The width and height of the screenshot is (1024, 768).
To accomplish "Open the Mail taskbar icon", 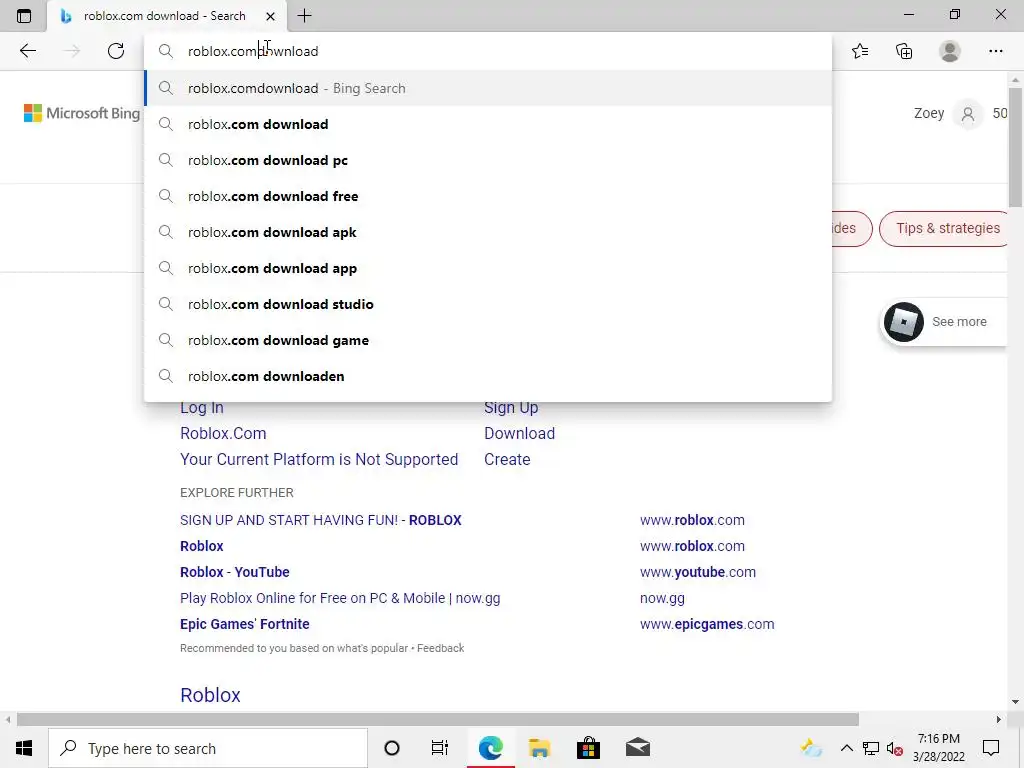I will tap(638, 748).
